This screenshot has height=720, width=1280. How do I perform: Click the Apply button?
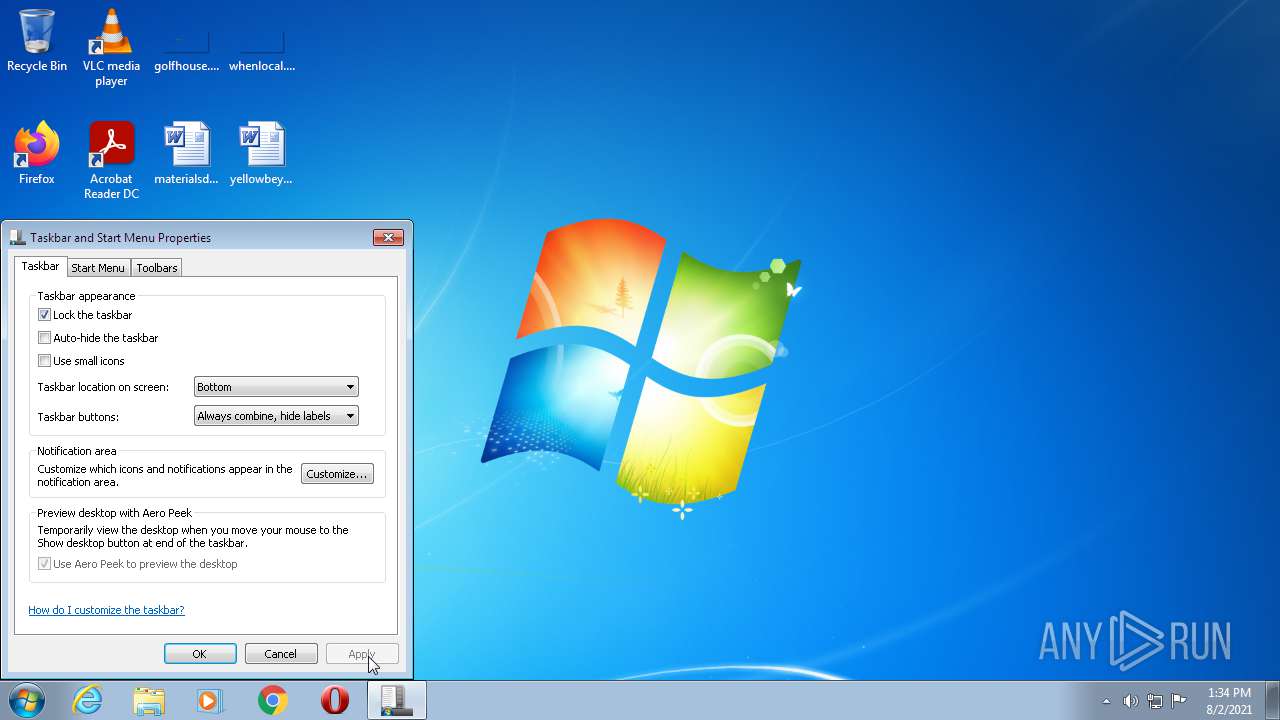click(362, 654)
